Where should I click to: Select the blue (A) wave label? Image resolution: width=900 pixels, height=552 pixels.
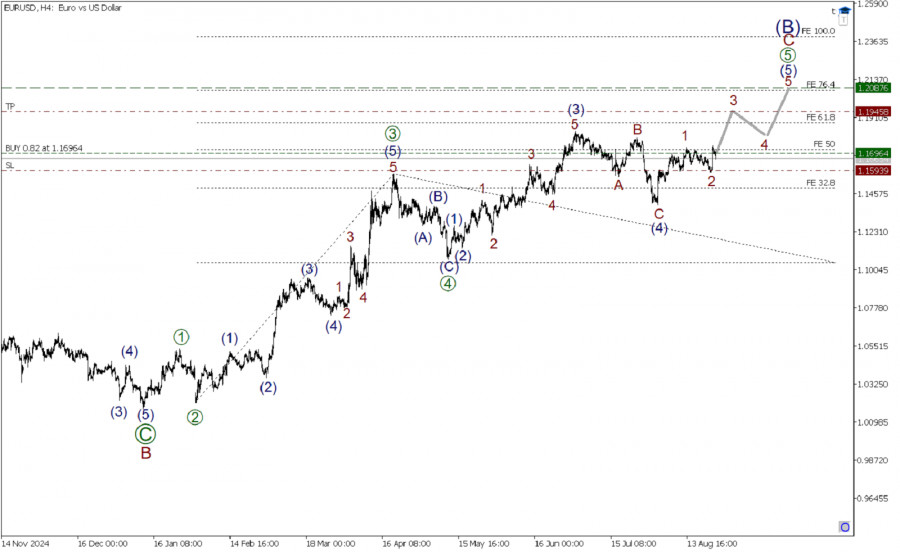coord(423,238)
